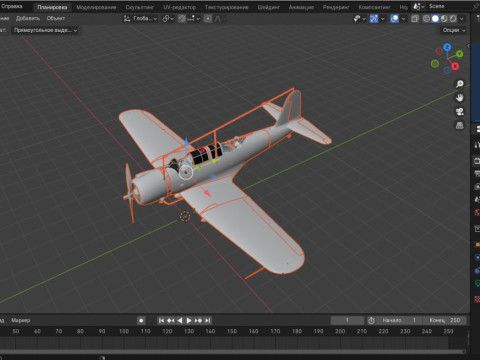
Task: Click negative X axis gizmo circle
Action: (x=439, y=51)
